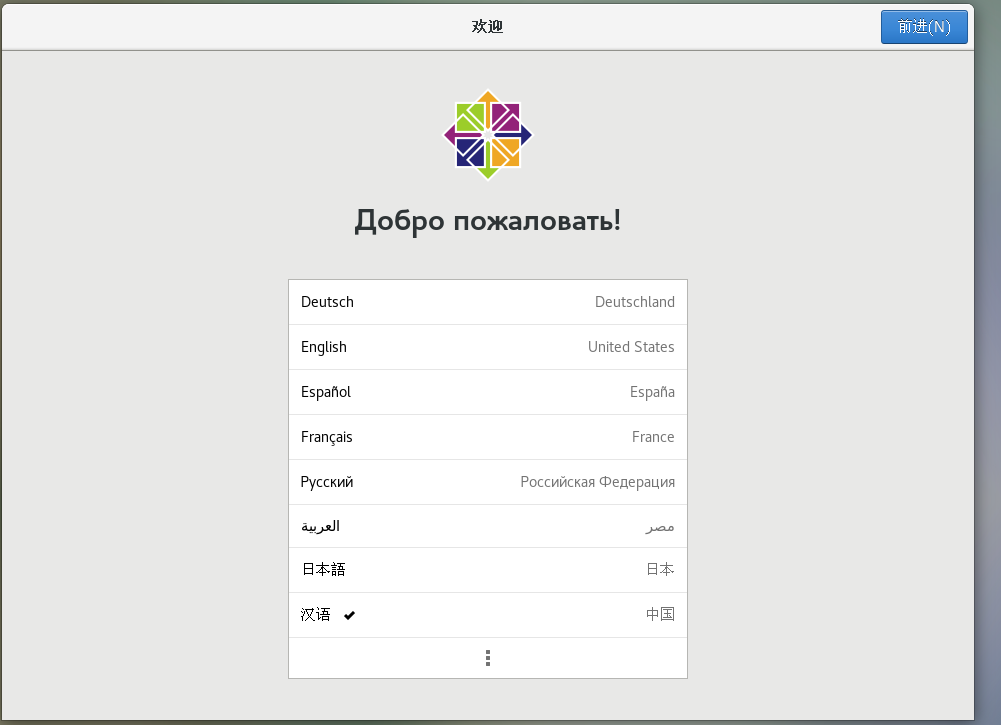1001x725 pixels.
Task: Click the Добро пожаловать! welcome heading
Action: pos(488,221)
